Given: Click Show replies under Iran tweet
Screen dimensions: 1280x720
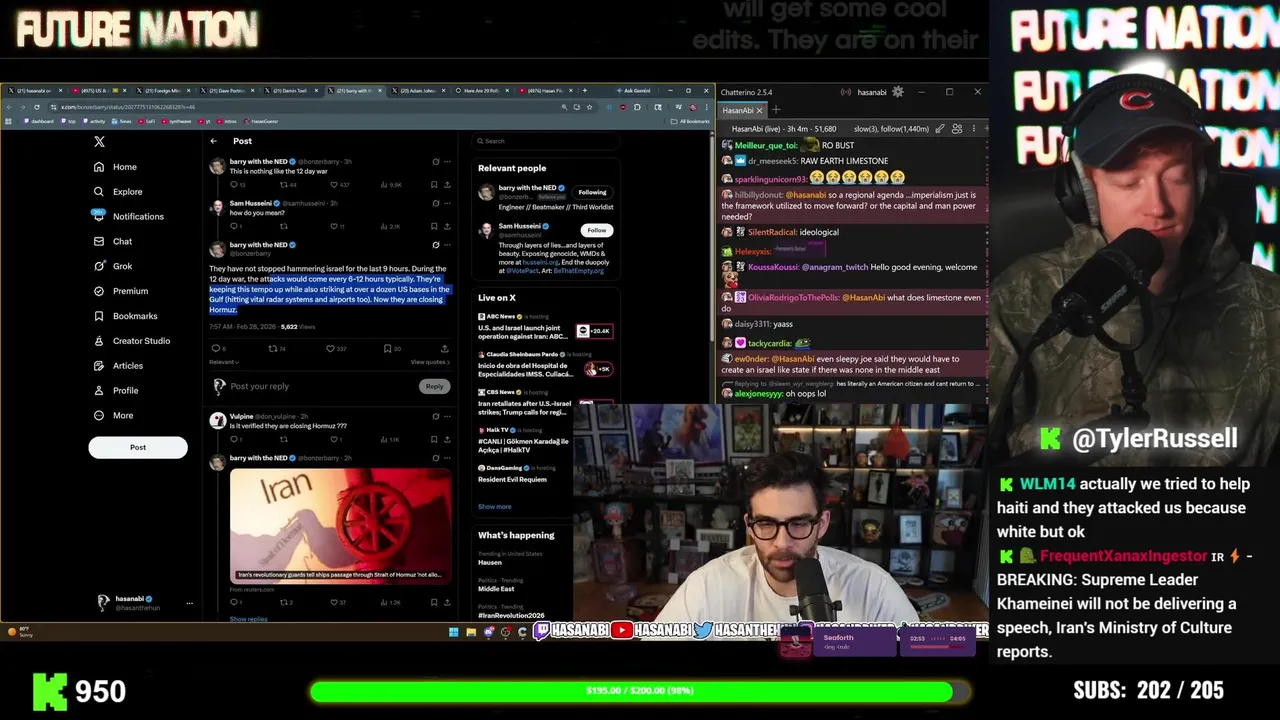Looking at the screenshot, I should click(248, 619).
